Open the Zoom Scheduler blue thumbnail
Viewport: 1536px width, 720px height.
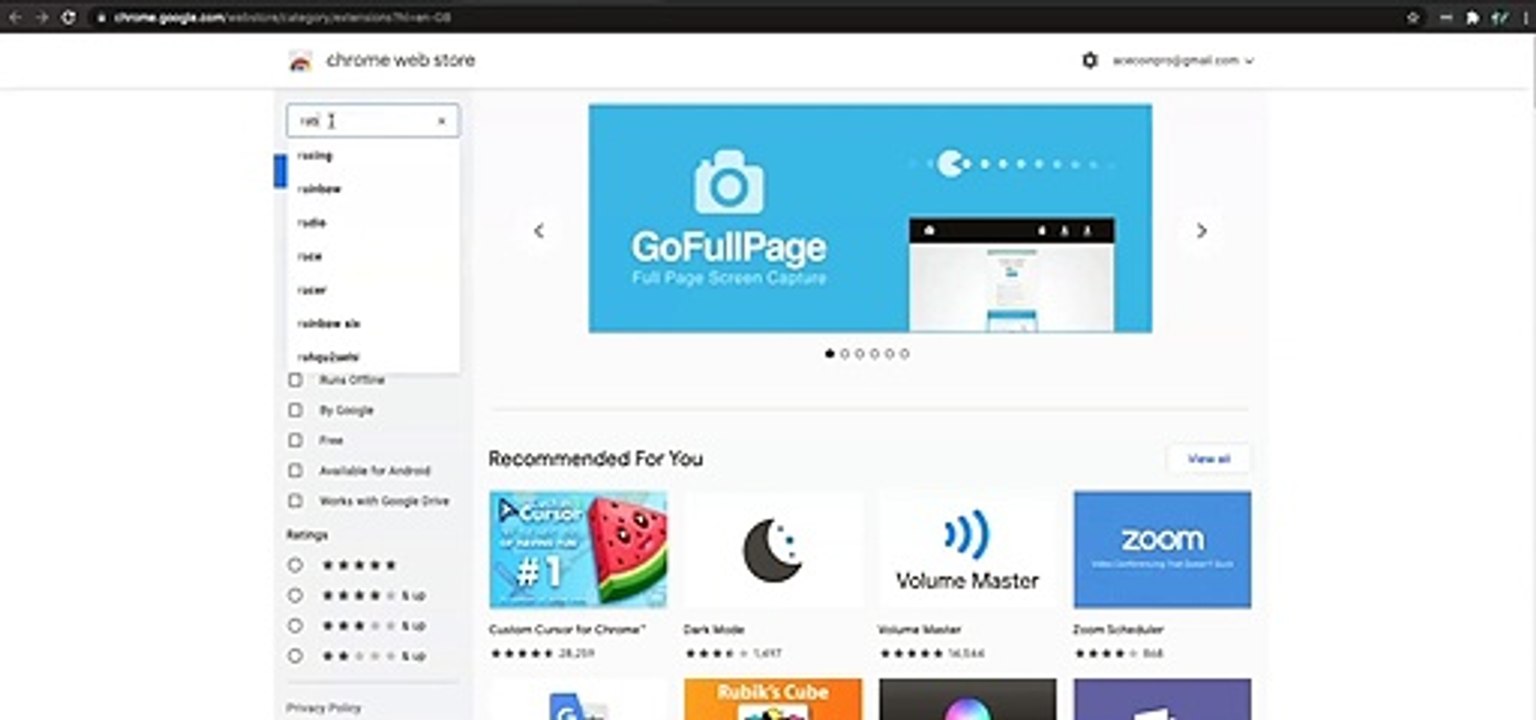click(1162, 549)
